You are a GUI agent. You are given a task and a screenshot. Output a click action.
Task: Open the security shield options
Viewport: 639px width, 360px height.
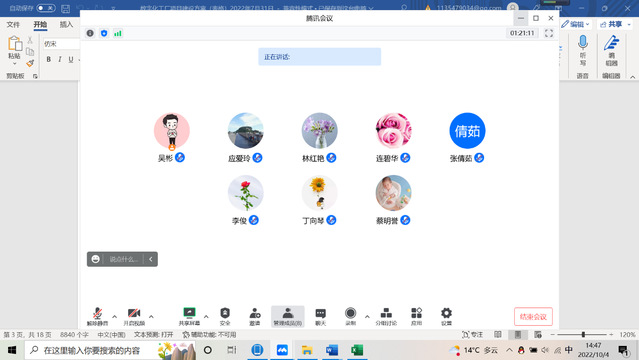coord(225,316)
